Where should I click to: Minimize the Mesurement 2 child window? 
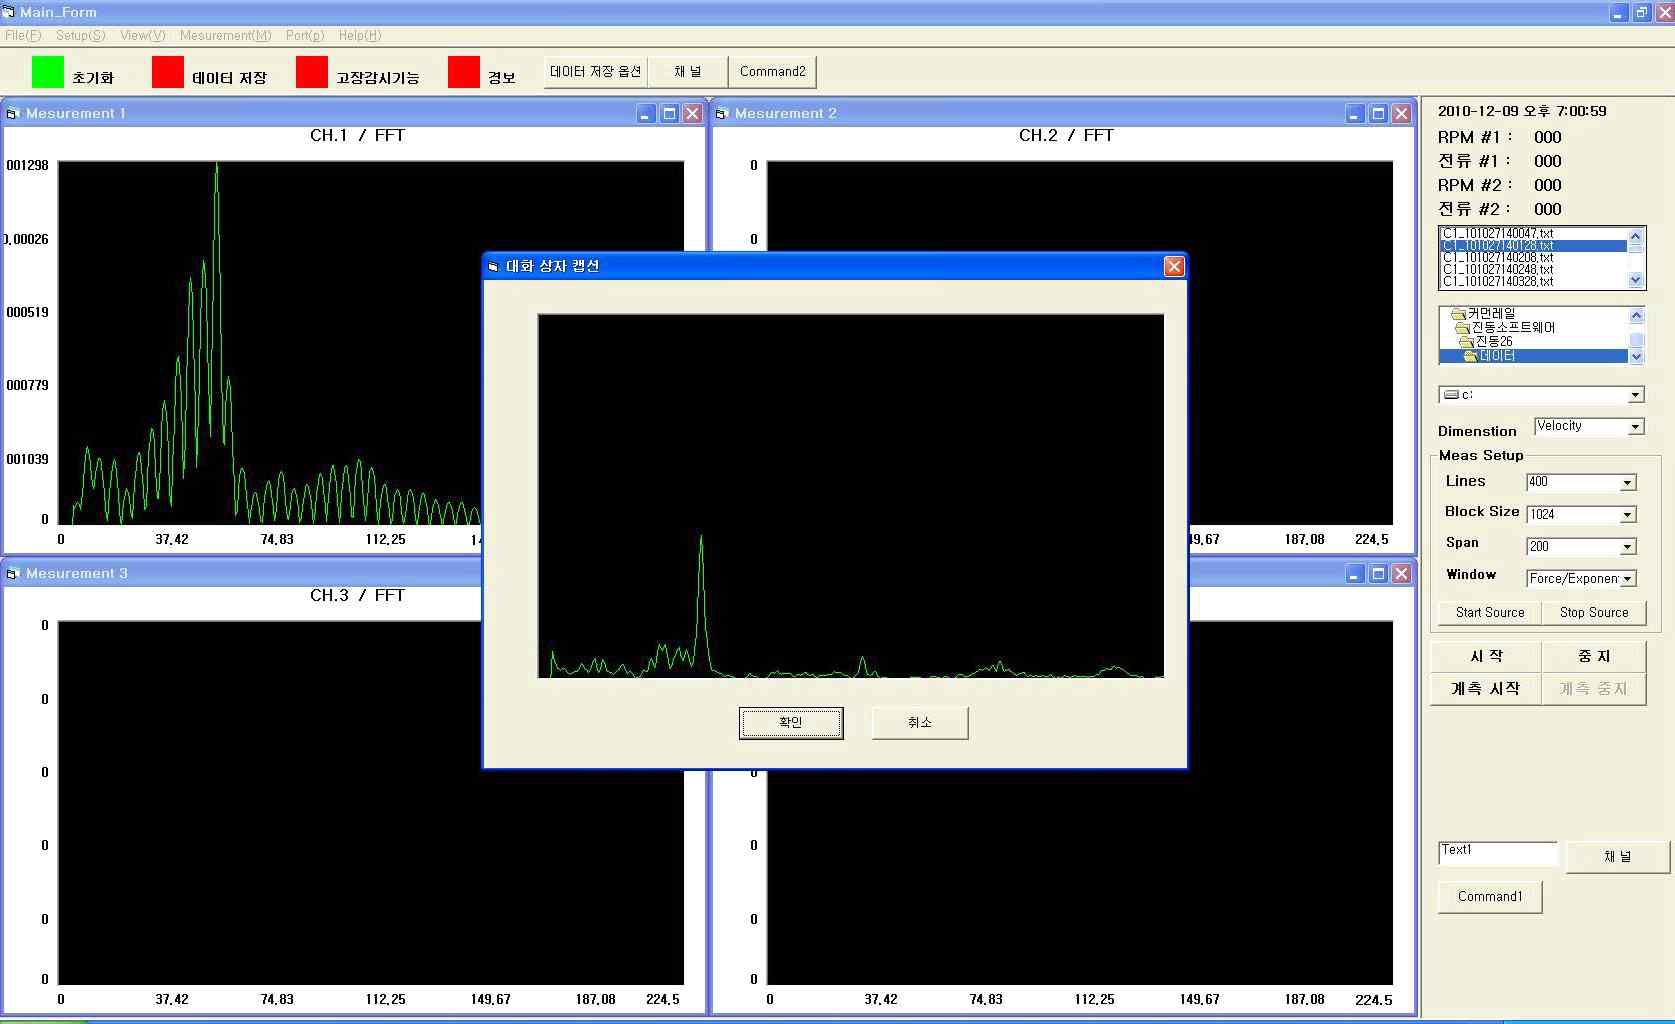click(1354, 113)
